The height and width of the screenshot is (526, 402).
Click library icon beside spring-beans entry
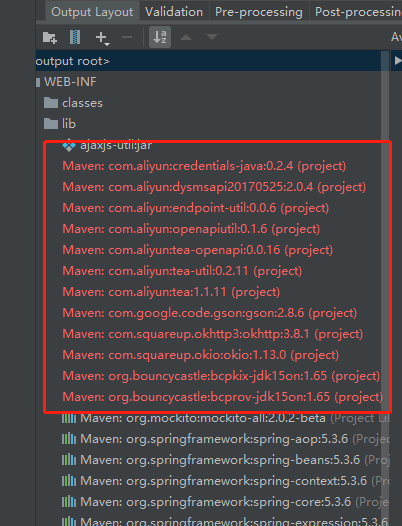click(69, 460)
